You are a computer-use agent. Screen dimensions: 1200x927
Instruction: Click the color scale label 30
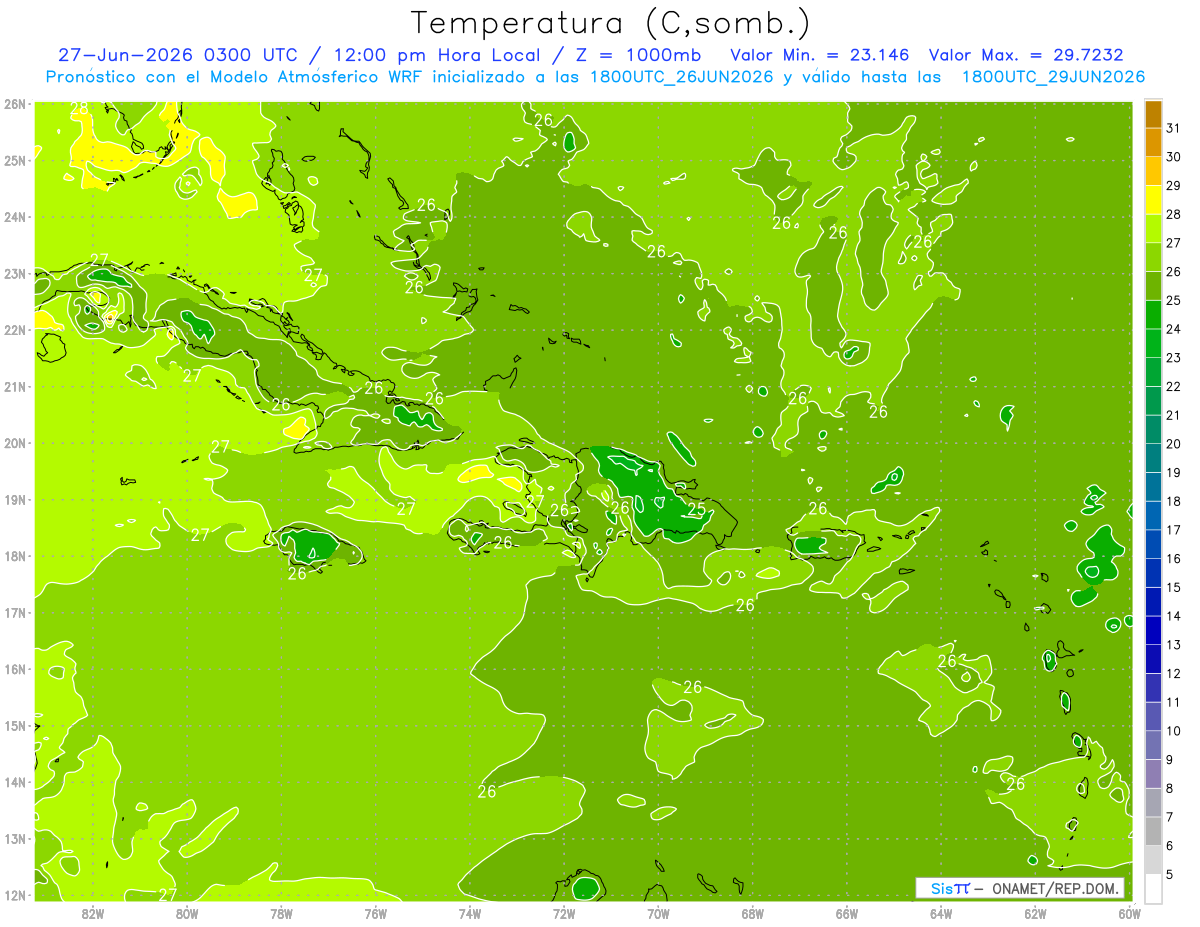click(1173, 157)
